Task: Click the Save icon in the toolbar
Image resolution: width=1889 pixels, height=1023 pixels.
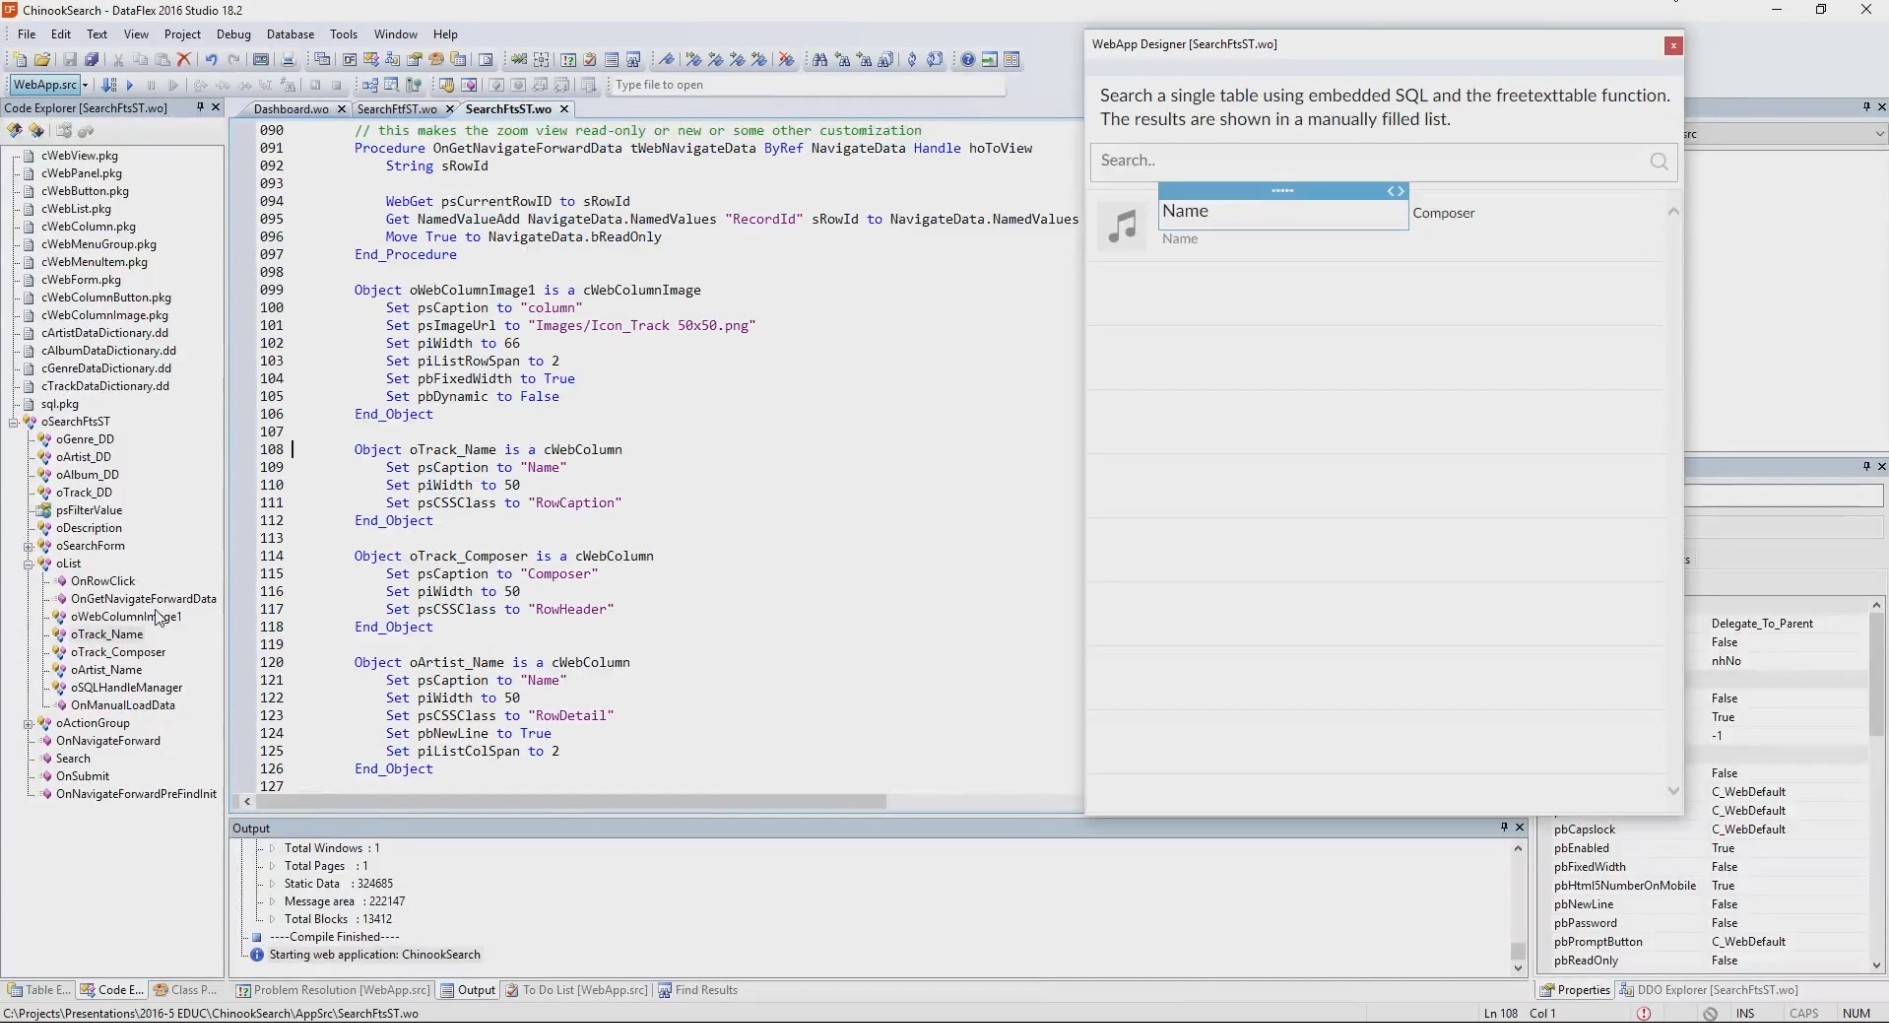Action: 69,60
